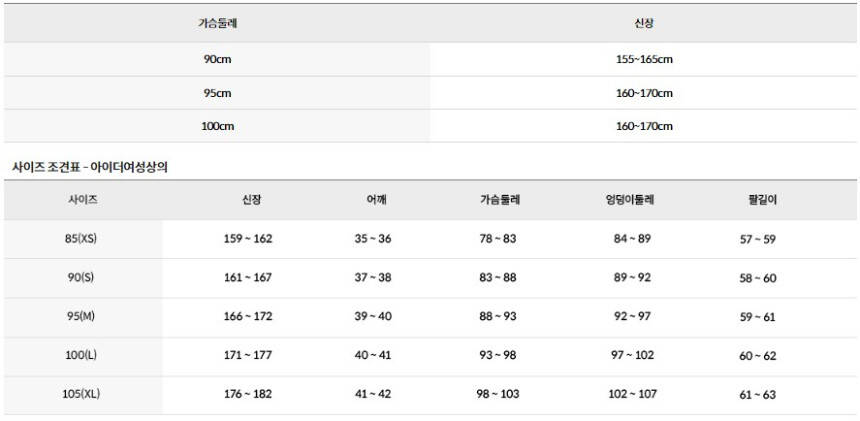Viewport: 860px width, 421px height.
Task: Select the 100(L) size row label
Action: pyautogui.click(x=82, y=356)
